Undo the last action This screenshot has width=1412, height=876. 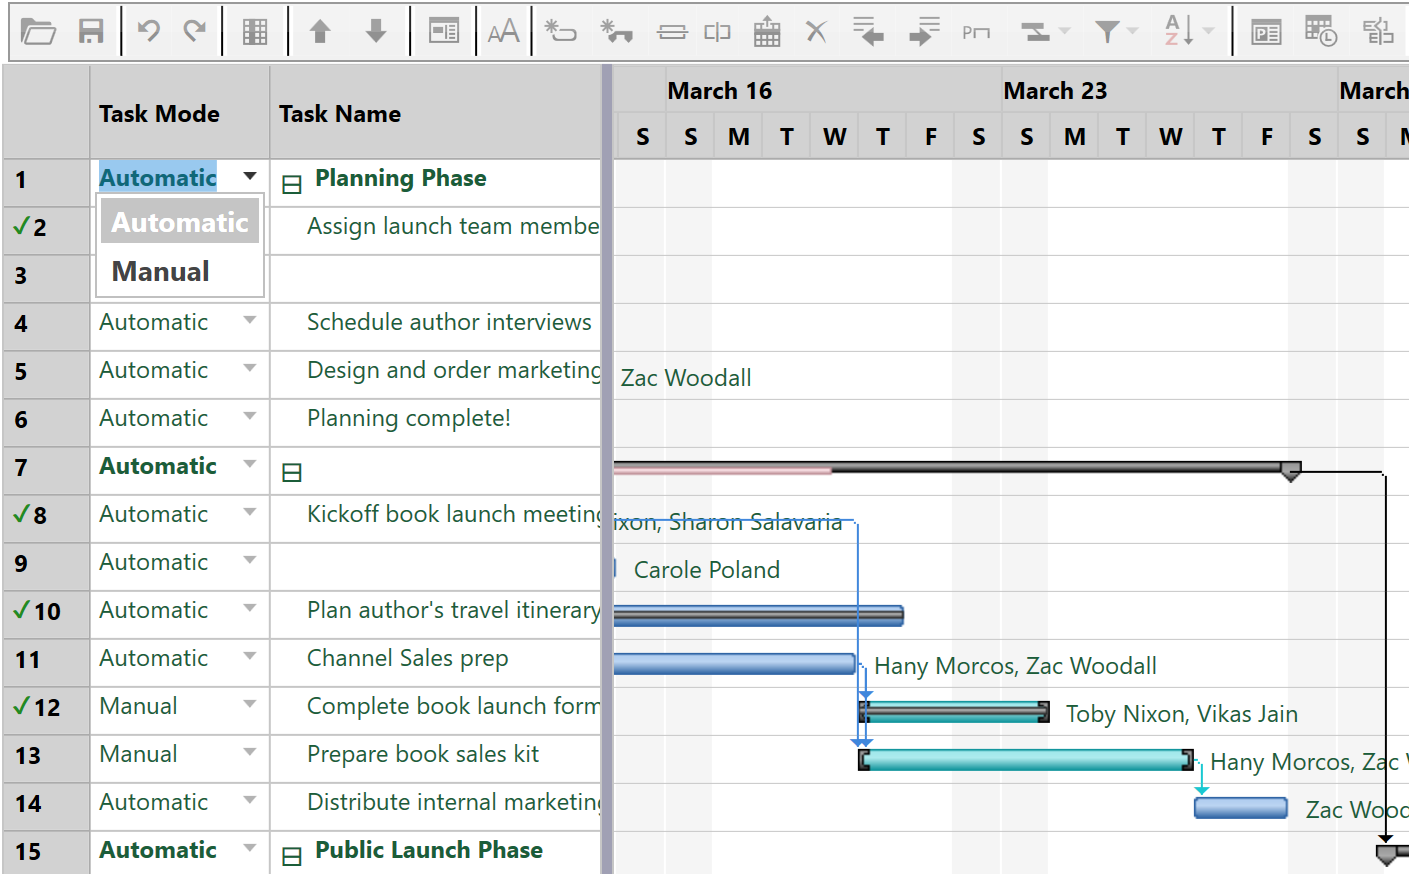(x=149, y=31)
